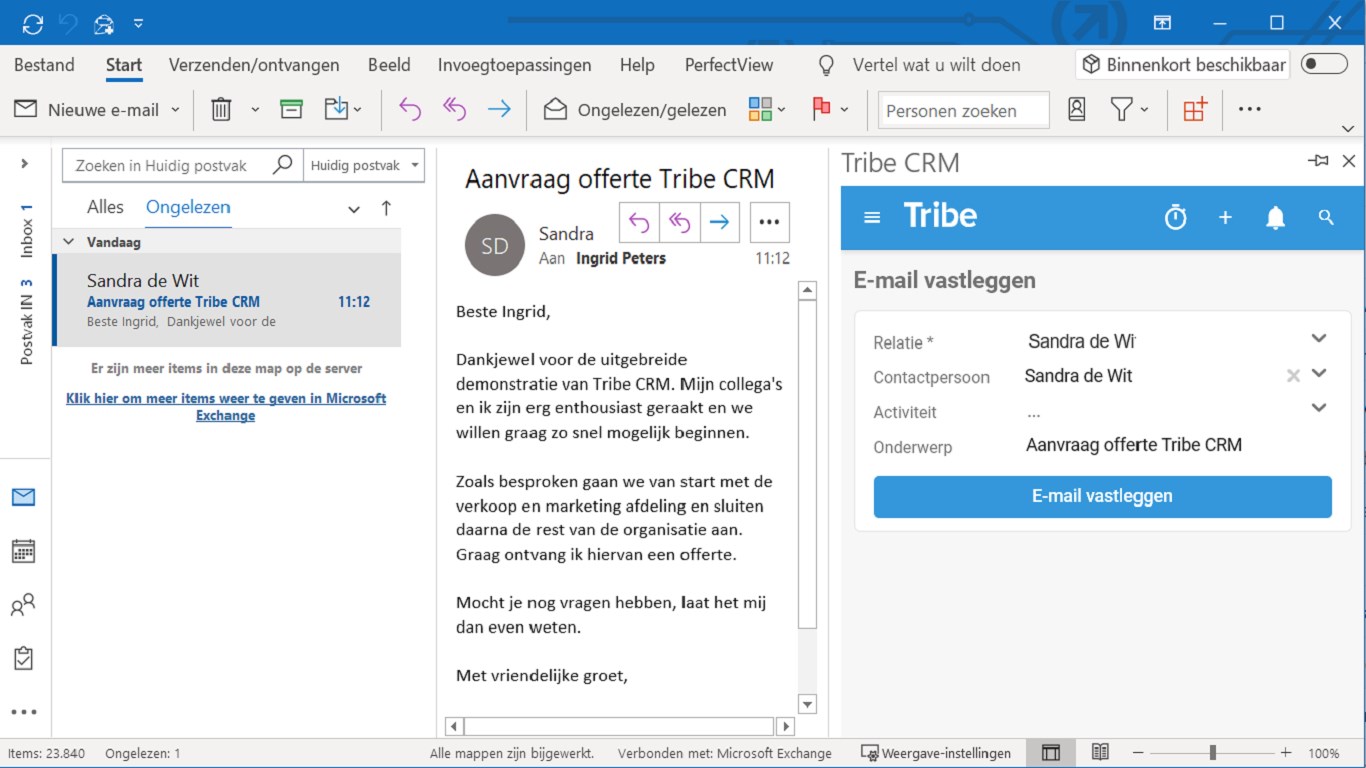1366x768 pixels.
Task: Click the reading pane Reply button
Action: (639, 223)
